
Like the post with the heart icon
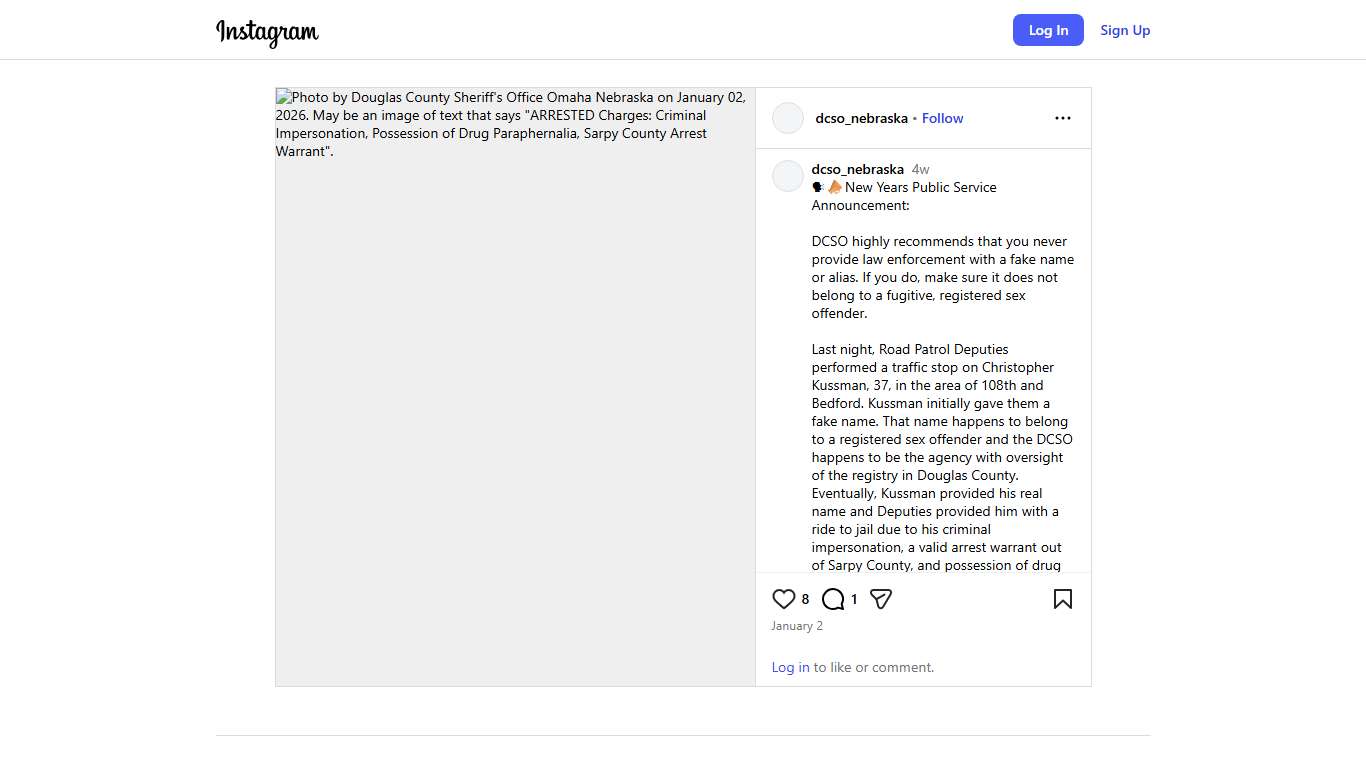tap(783, 599)
